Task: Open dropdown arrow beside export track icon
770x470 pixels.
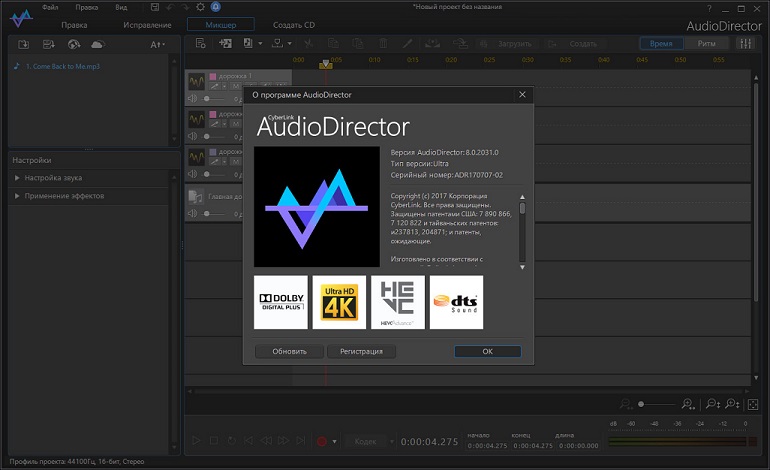Action: [x=290, y=44]
